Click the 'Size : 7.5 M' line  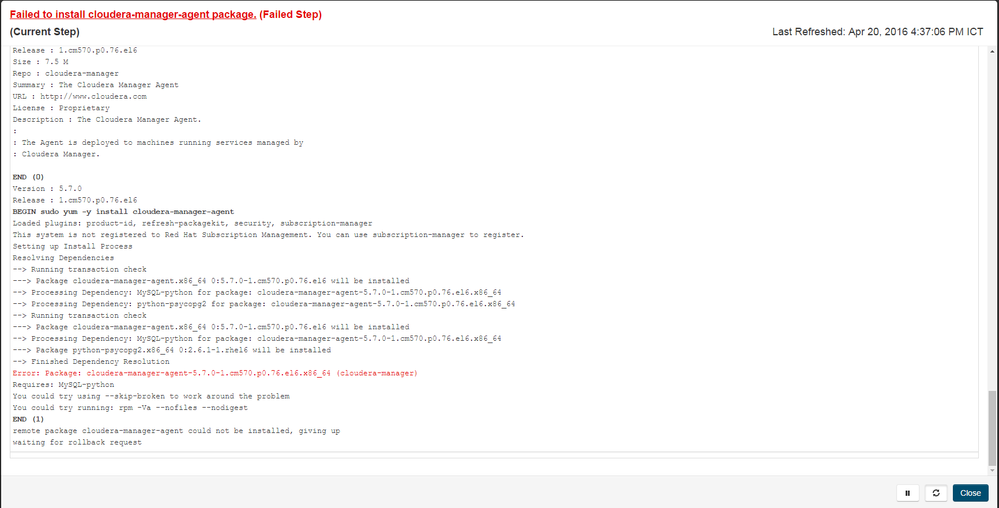tap(40, 62)
